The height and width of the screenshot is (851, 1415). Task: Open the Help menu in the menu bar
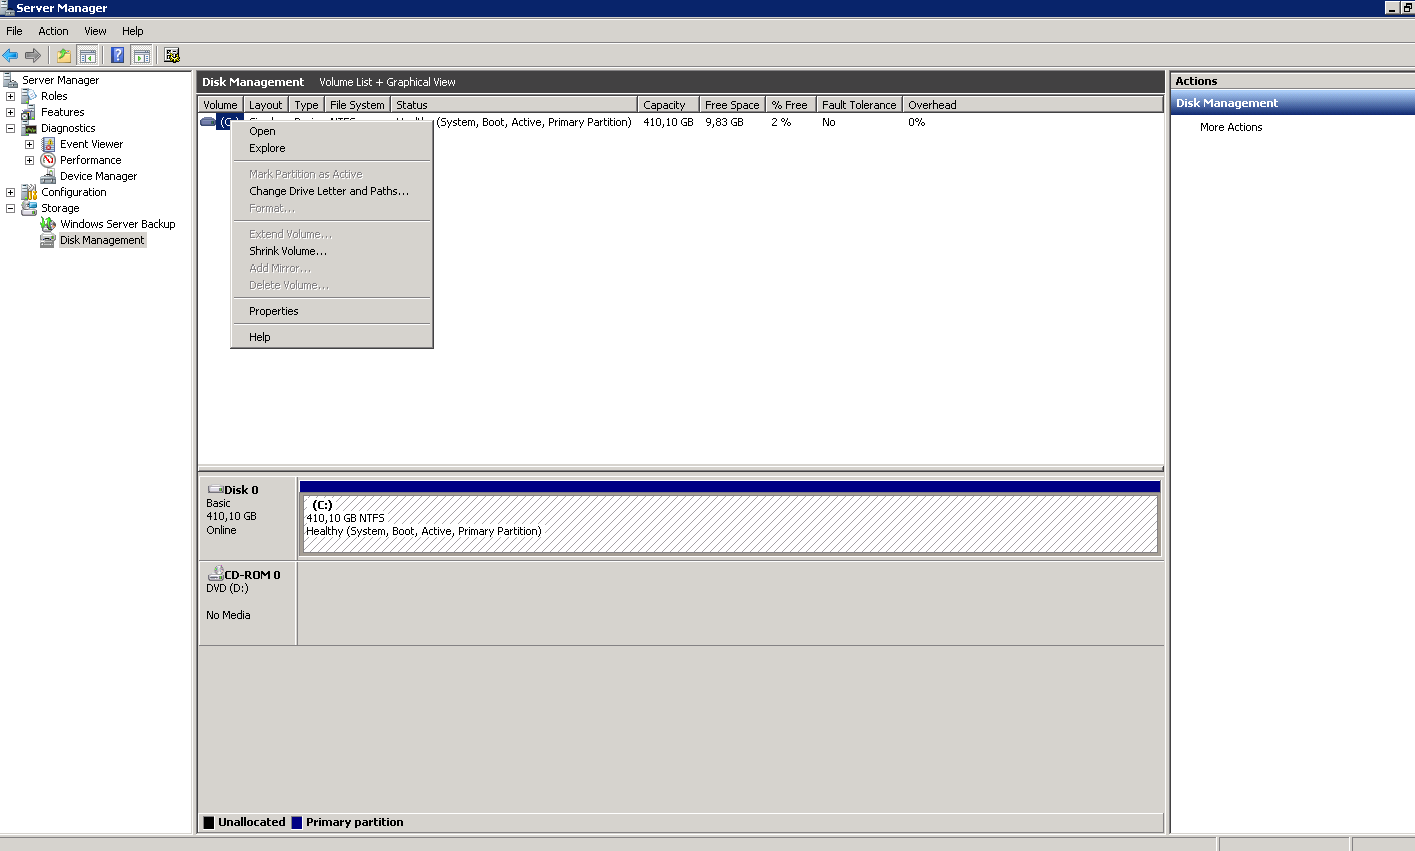click(x=133, y=31)
